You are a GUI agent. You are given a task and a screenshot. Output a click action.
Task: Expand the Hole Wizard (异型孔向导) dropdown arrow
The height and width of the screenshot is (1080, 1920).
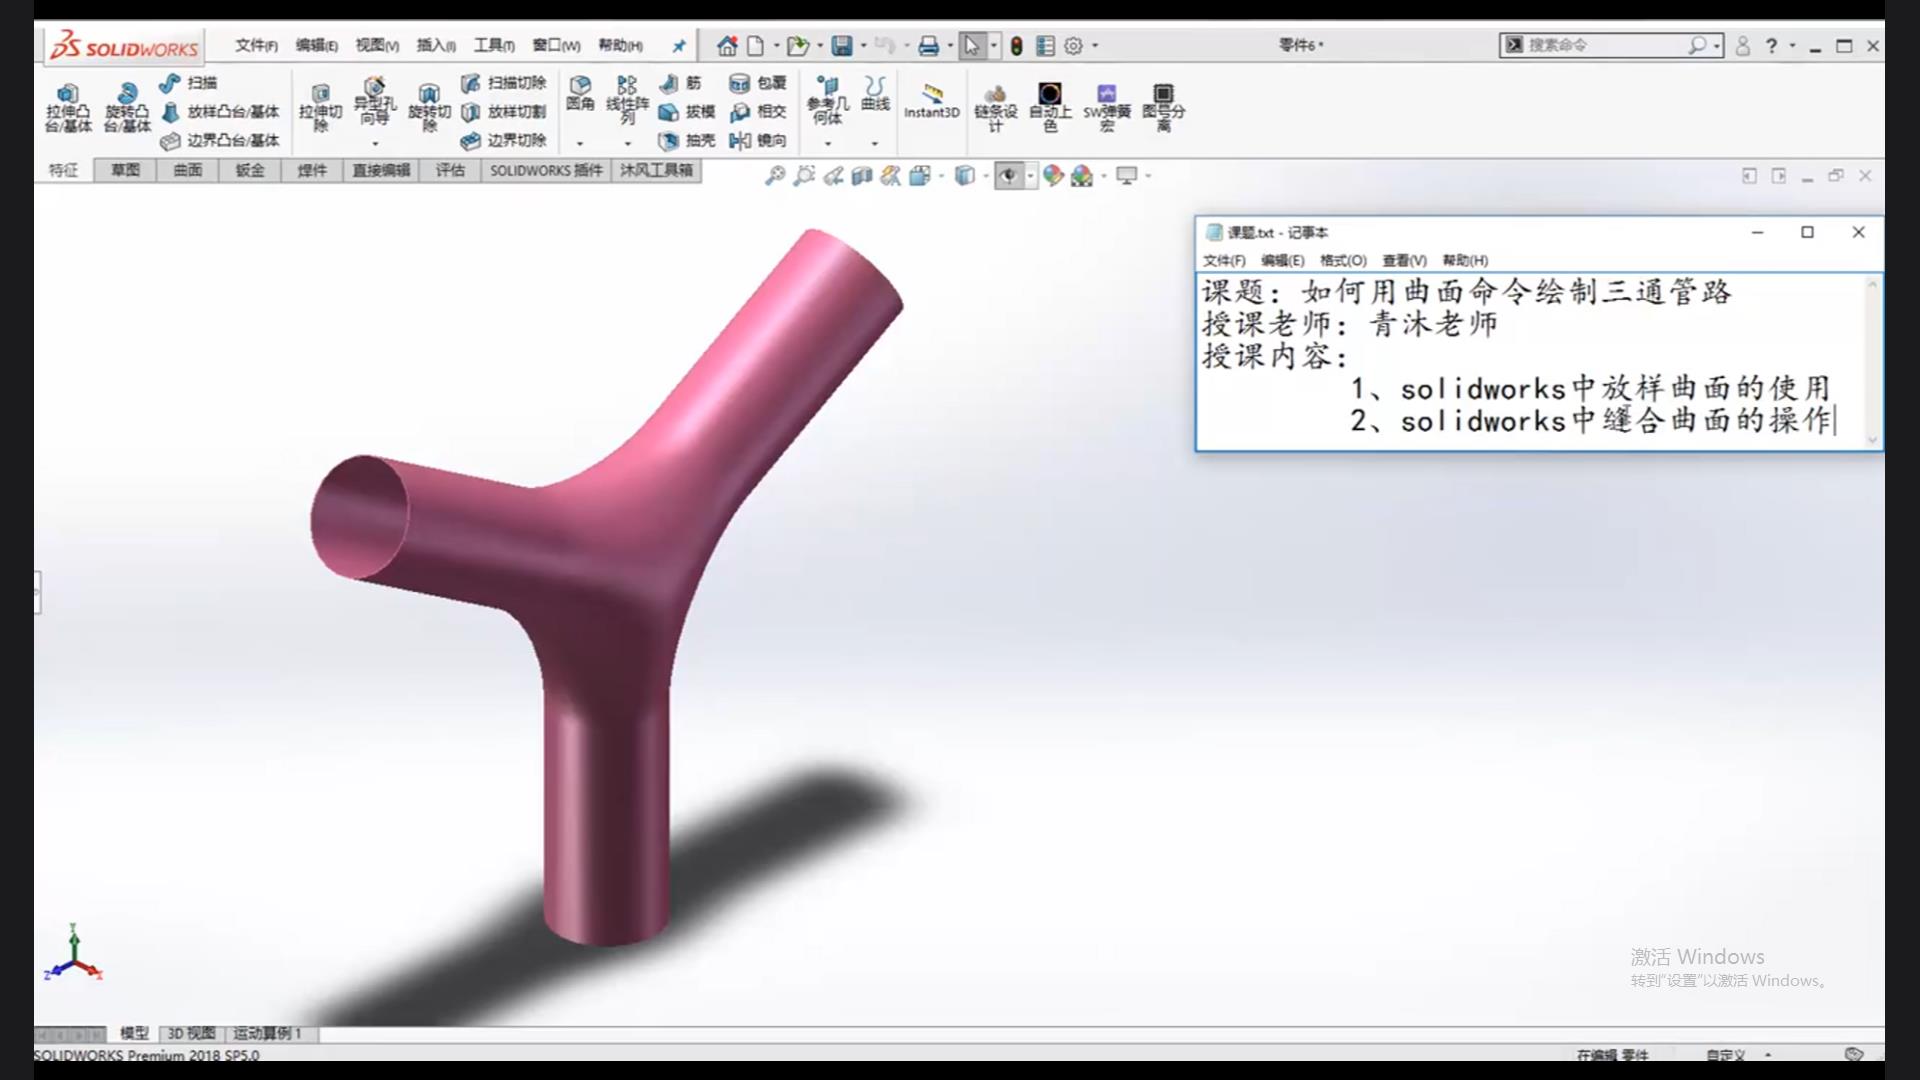click(x=375, y=144)
